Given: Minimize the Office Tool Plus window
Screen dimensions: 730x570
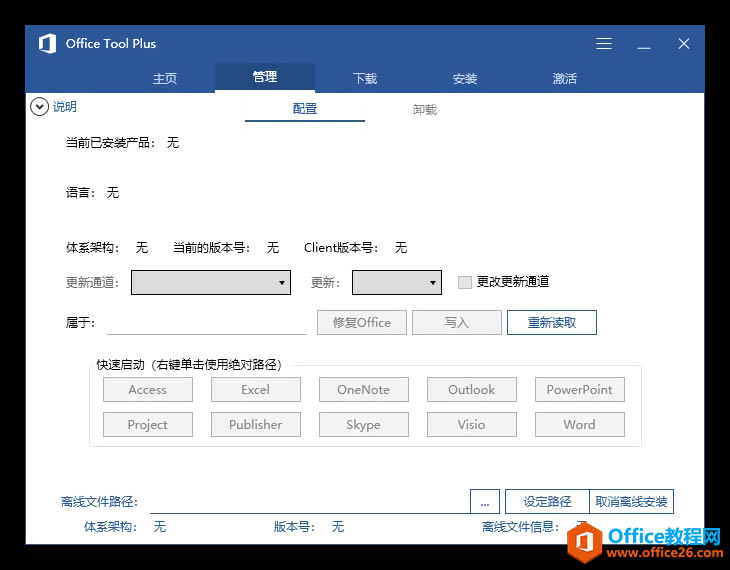Looking at the screenshot, I should click(x=644, y=47).
